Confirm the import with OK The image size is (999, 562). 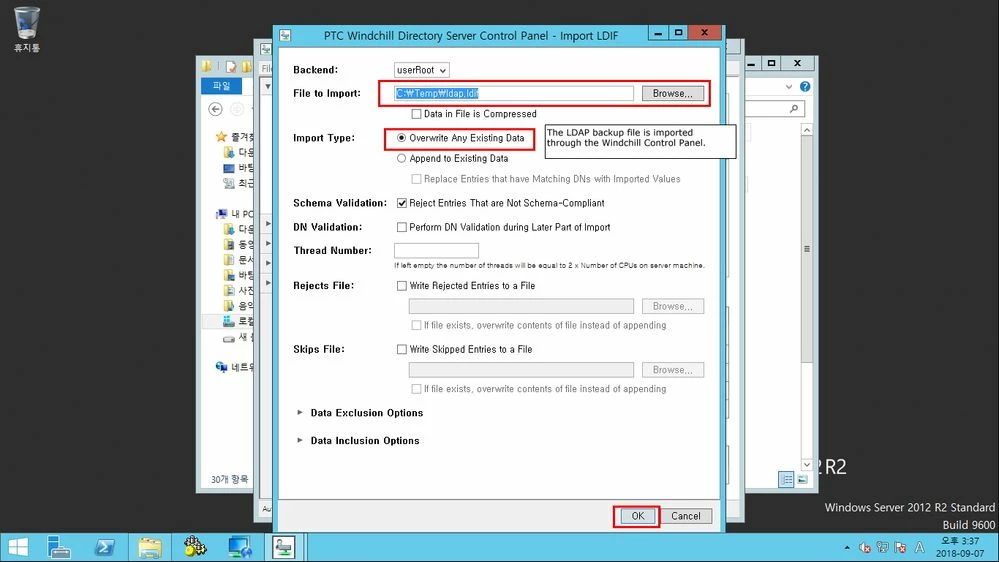(x=637, y=516)
